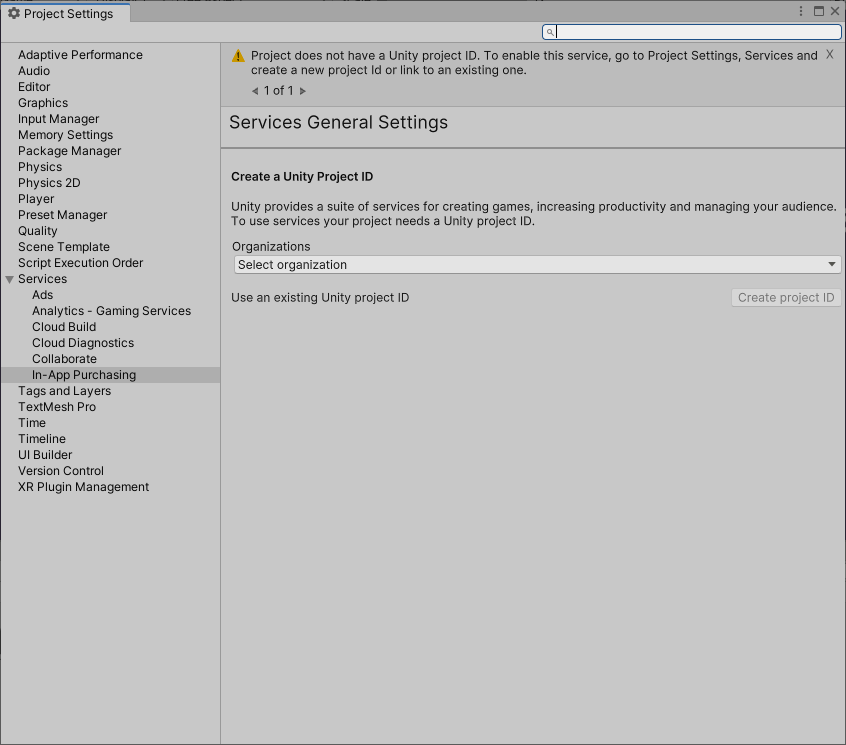Viewport: 846px width, 745px height.
Task: Click the Services General Settings heading
Action: point(338,122)
